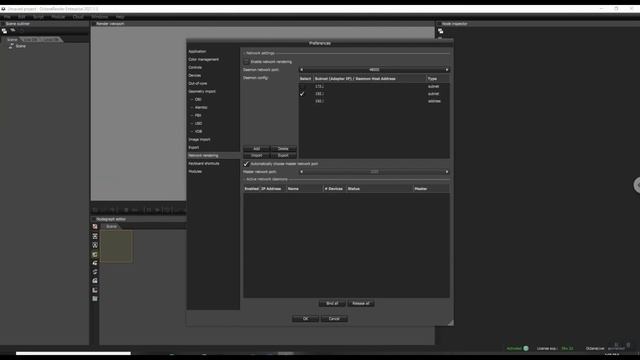640x360 pixels.
Task: Open the Edit menu
Action: (22, 17)
